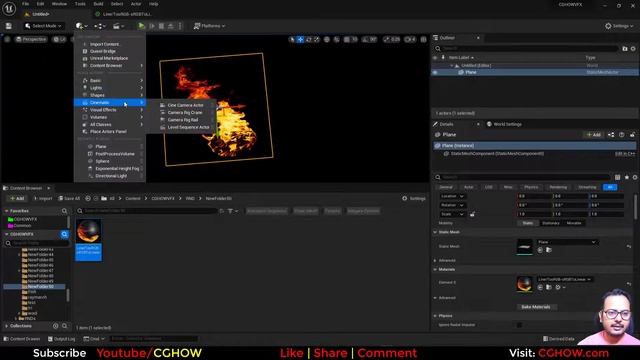Click the Location X value field
The height and width of the screenshot is (360, 640).
tap(534, 196)
